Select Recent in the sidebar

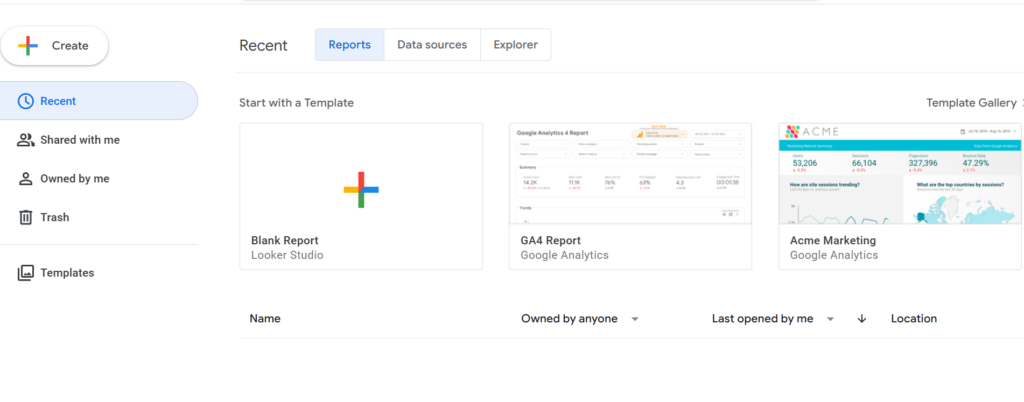(99, 101)
